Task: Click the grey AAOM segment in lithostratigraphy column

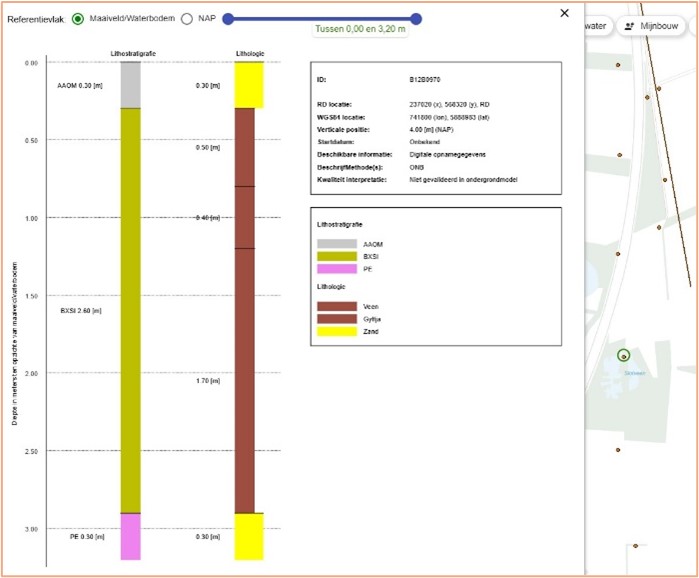Action: click(130, 85)
